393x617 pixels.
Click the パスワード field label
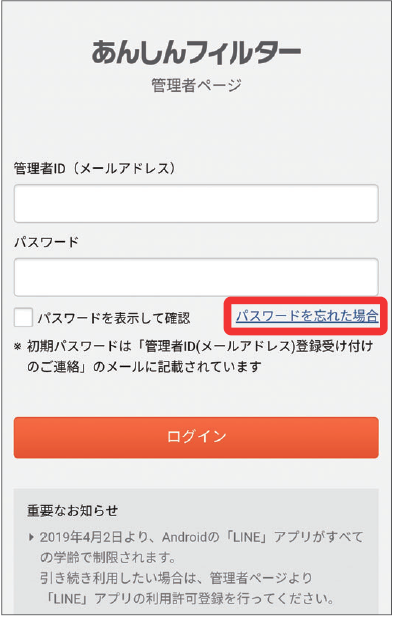(x=46, y=242)
